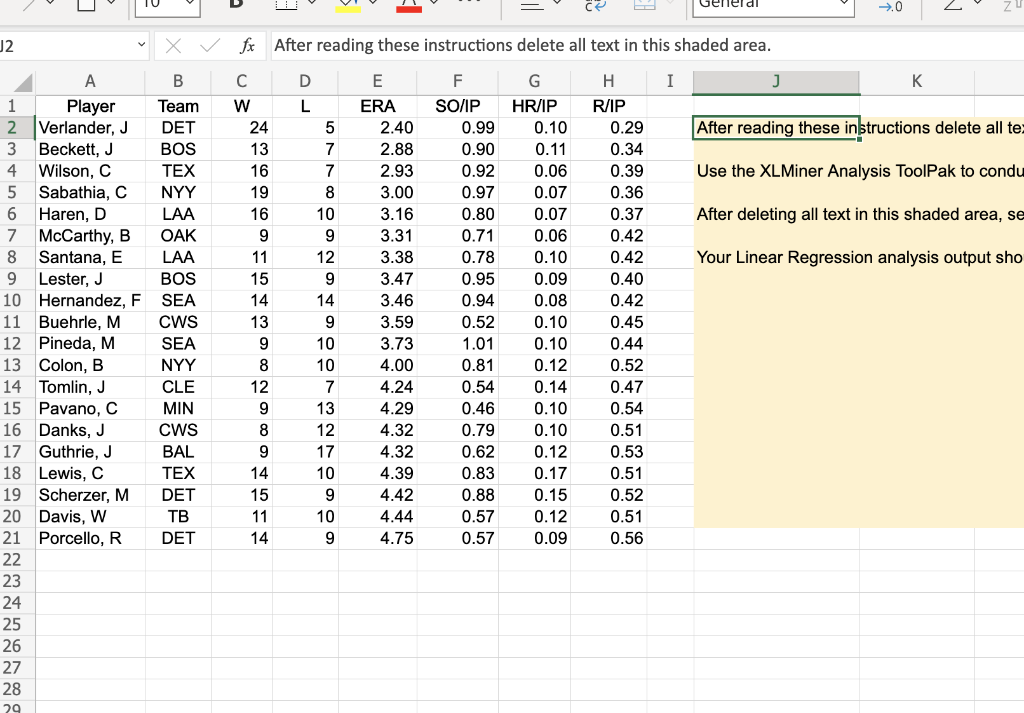Select the cell Hernandez, F
Image resolution: width=1024 pixels, height=713 pixels.
(90, 300)
